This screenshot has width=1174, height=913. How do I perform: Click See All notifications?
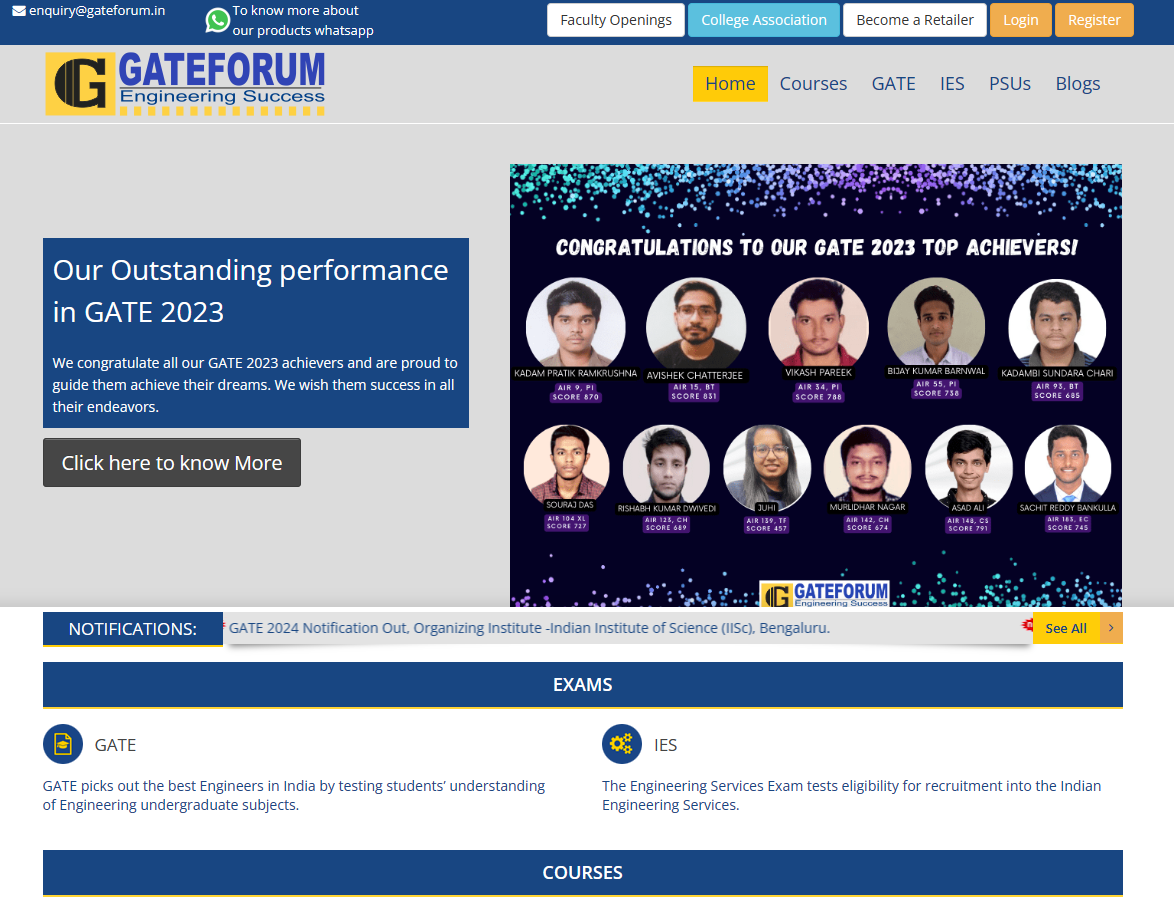tap(1065, 628)
